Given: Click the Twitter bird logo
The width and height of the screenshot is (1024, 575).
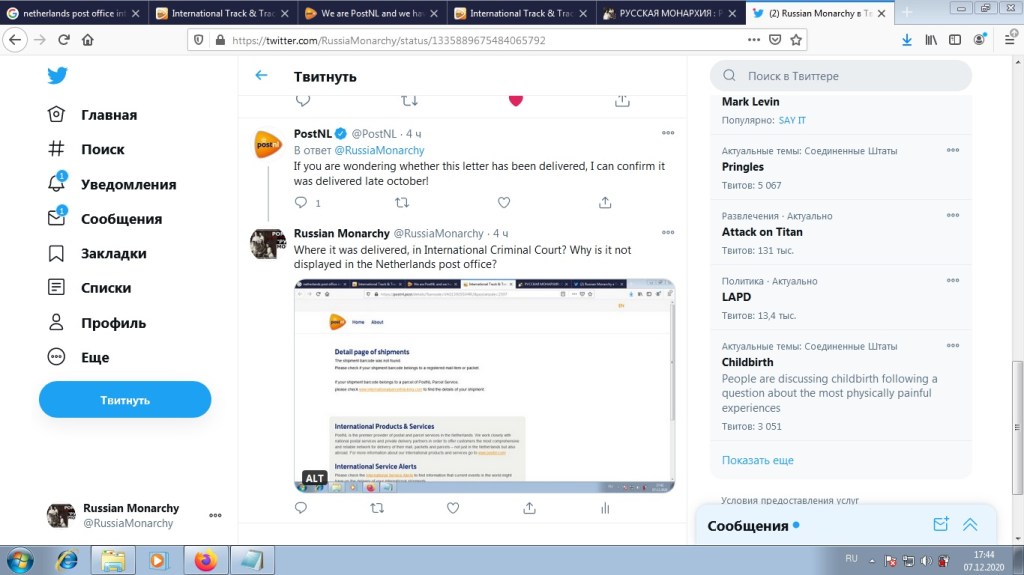Looking at the screenshot, I should (x=57, y=76).
